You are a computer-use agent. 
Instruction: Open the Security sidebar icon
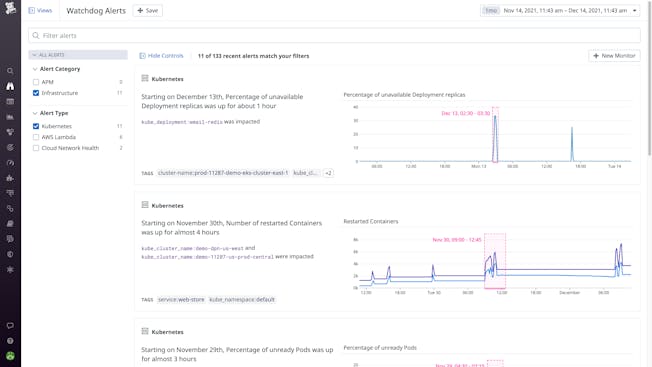(x=10, y=254)
